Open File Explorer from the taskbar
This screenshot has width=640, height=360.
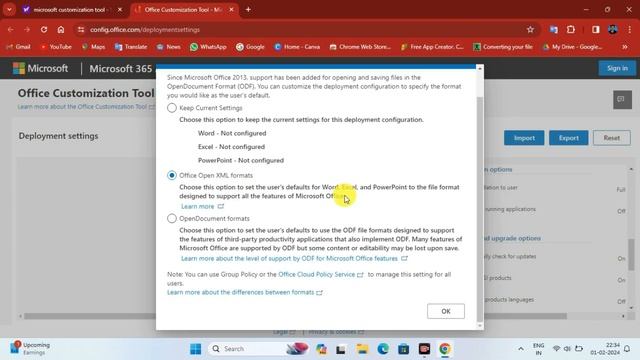[x=362, y=349]
